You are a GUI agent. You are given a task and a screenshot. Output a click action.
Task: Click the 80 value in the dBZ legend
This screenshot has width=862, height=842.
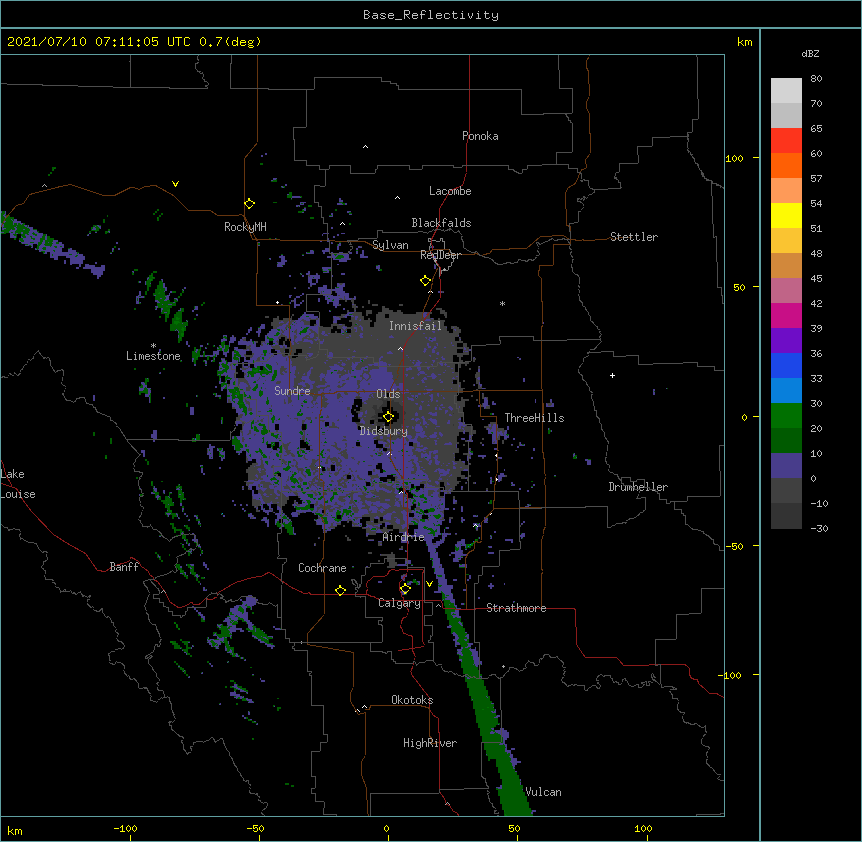pos(816,79)
